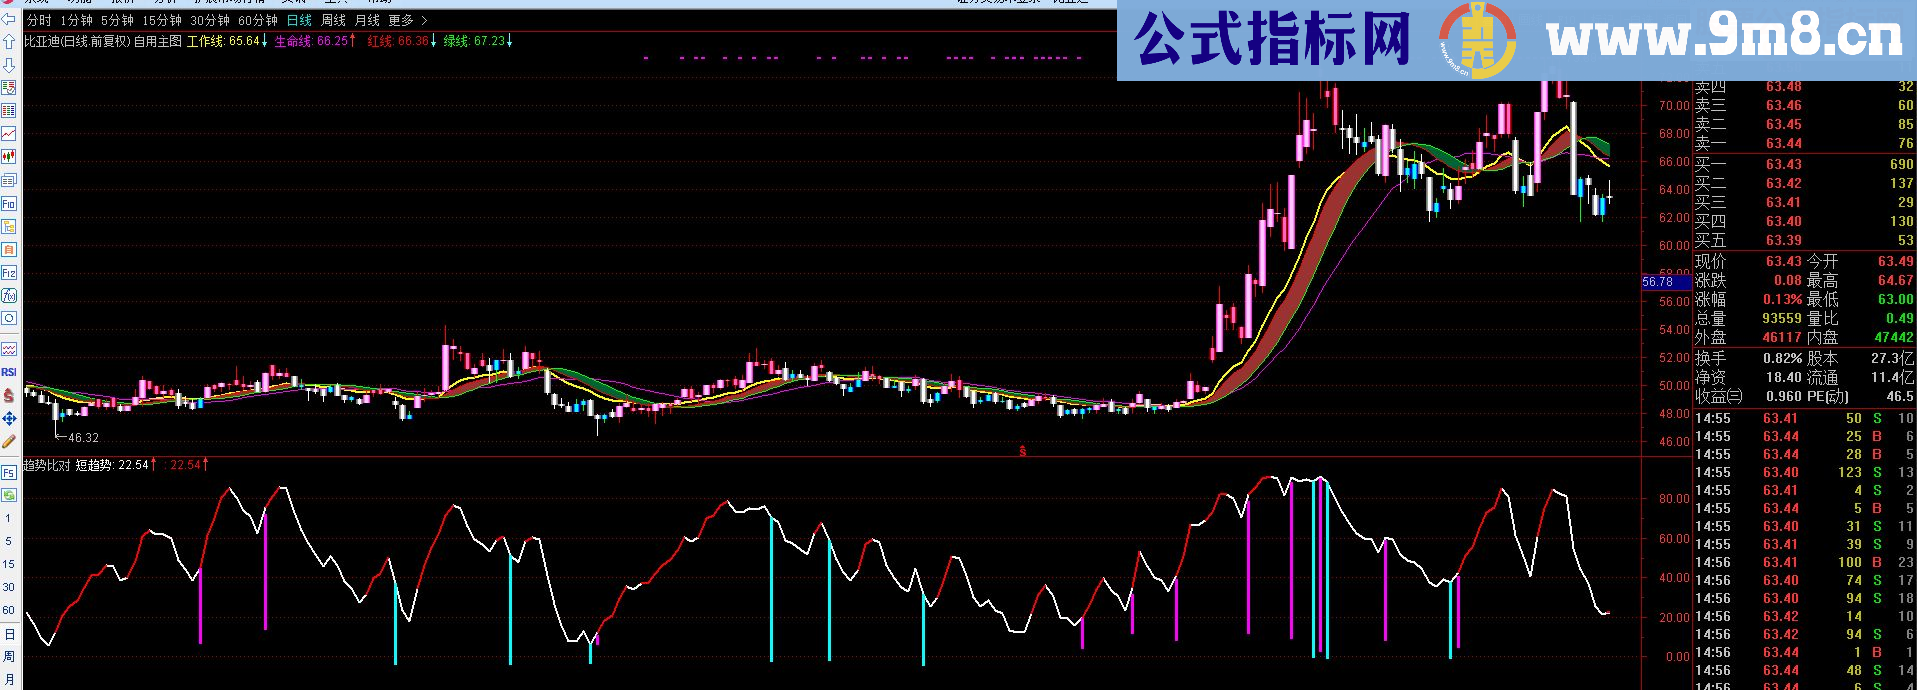The image size is (1917, 690).
Task: Select the 60-minute period in sidebar
Action: pos(9,610)
